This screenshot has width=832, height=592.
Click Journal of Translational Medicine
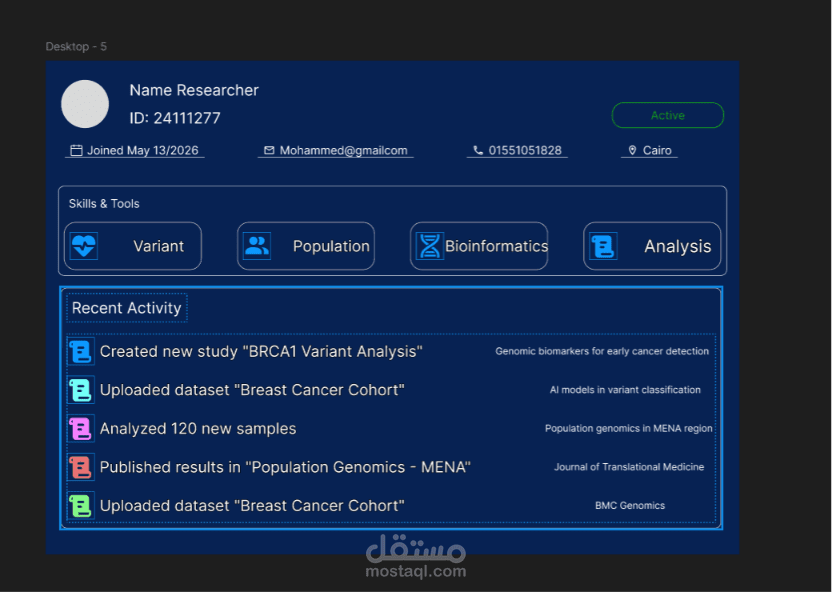point(629,467)
